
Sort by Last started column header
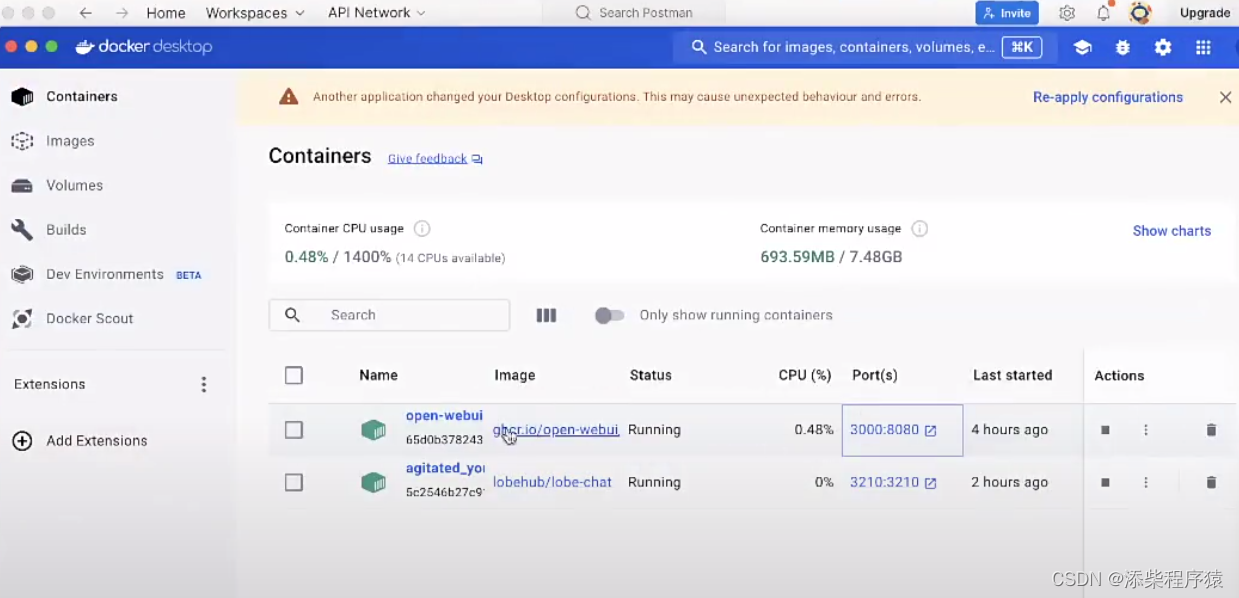[1012, 376]
